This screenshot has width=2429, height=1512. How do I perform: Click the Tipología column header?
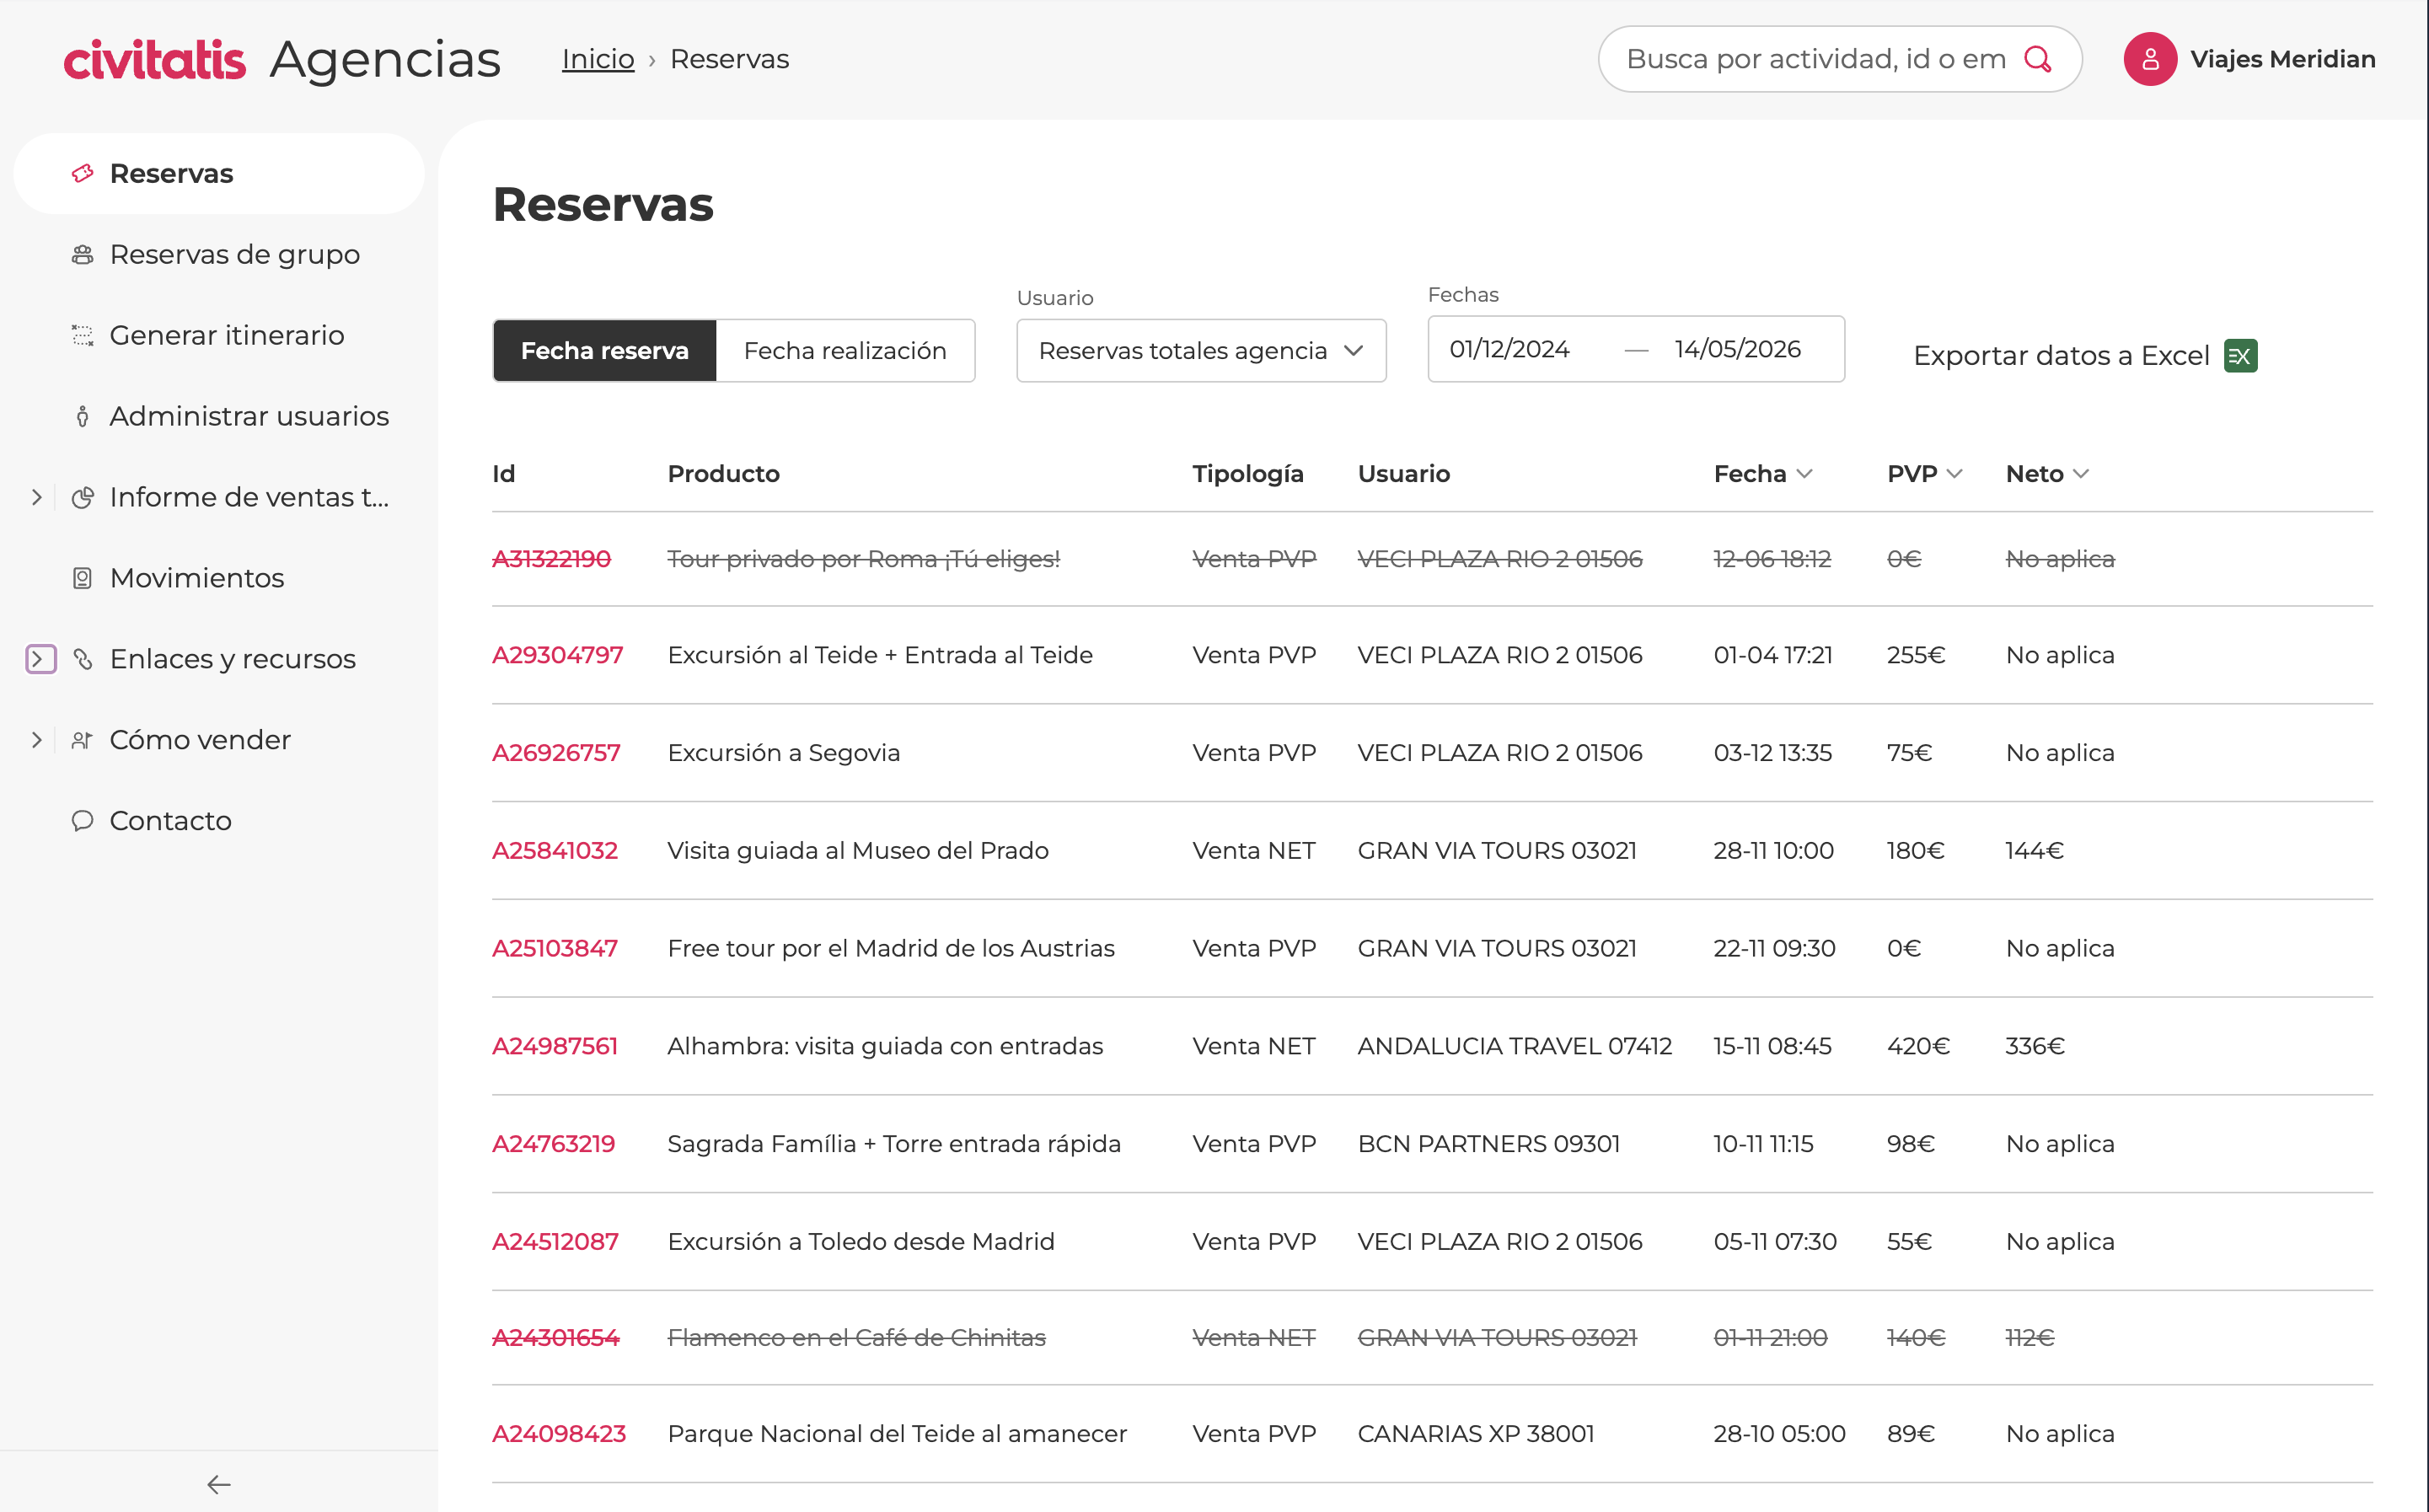[x=1248, y=474]
